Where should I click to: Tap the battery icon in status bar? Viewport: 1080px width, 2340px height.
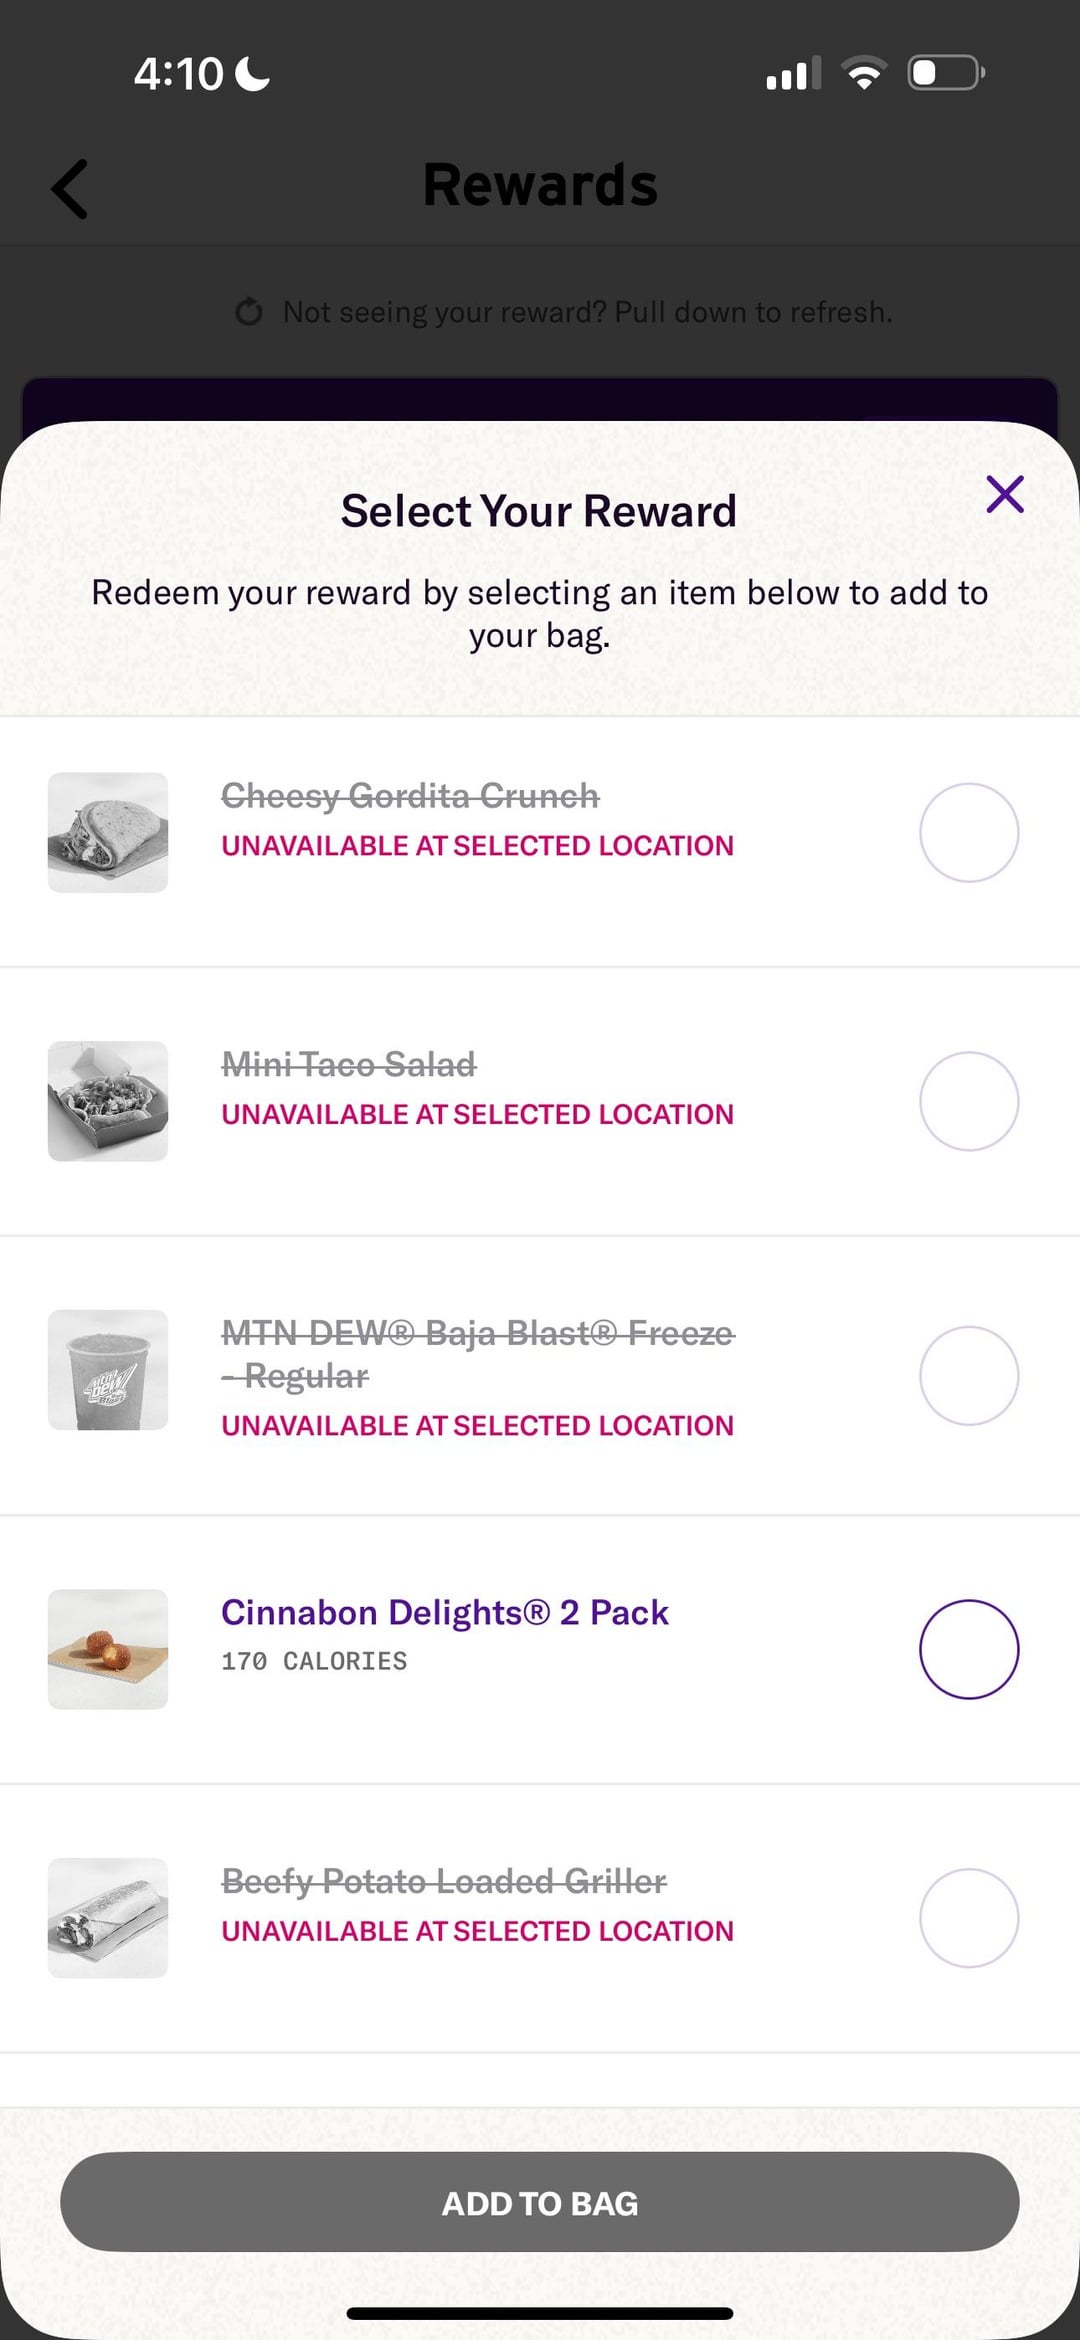coord(945,73)
